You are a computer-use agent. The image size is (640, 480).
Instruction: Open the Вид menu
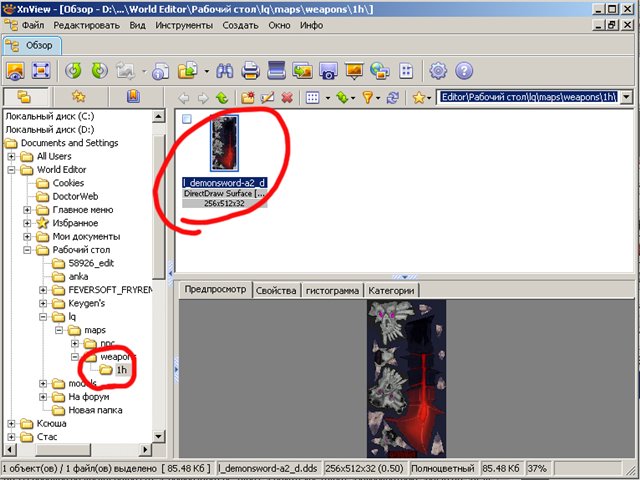(138, 25)
